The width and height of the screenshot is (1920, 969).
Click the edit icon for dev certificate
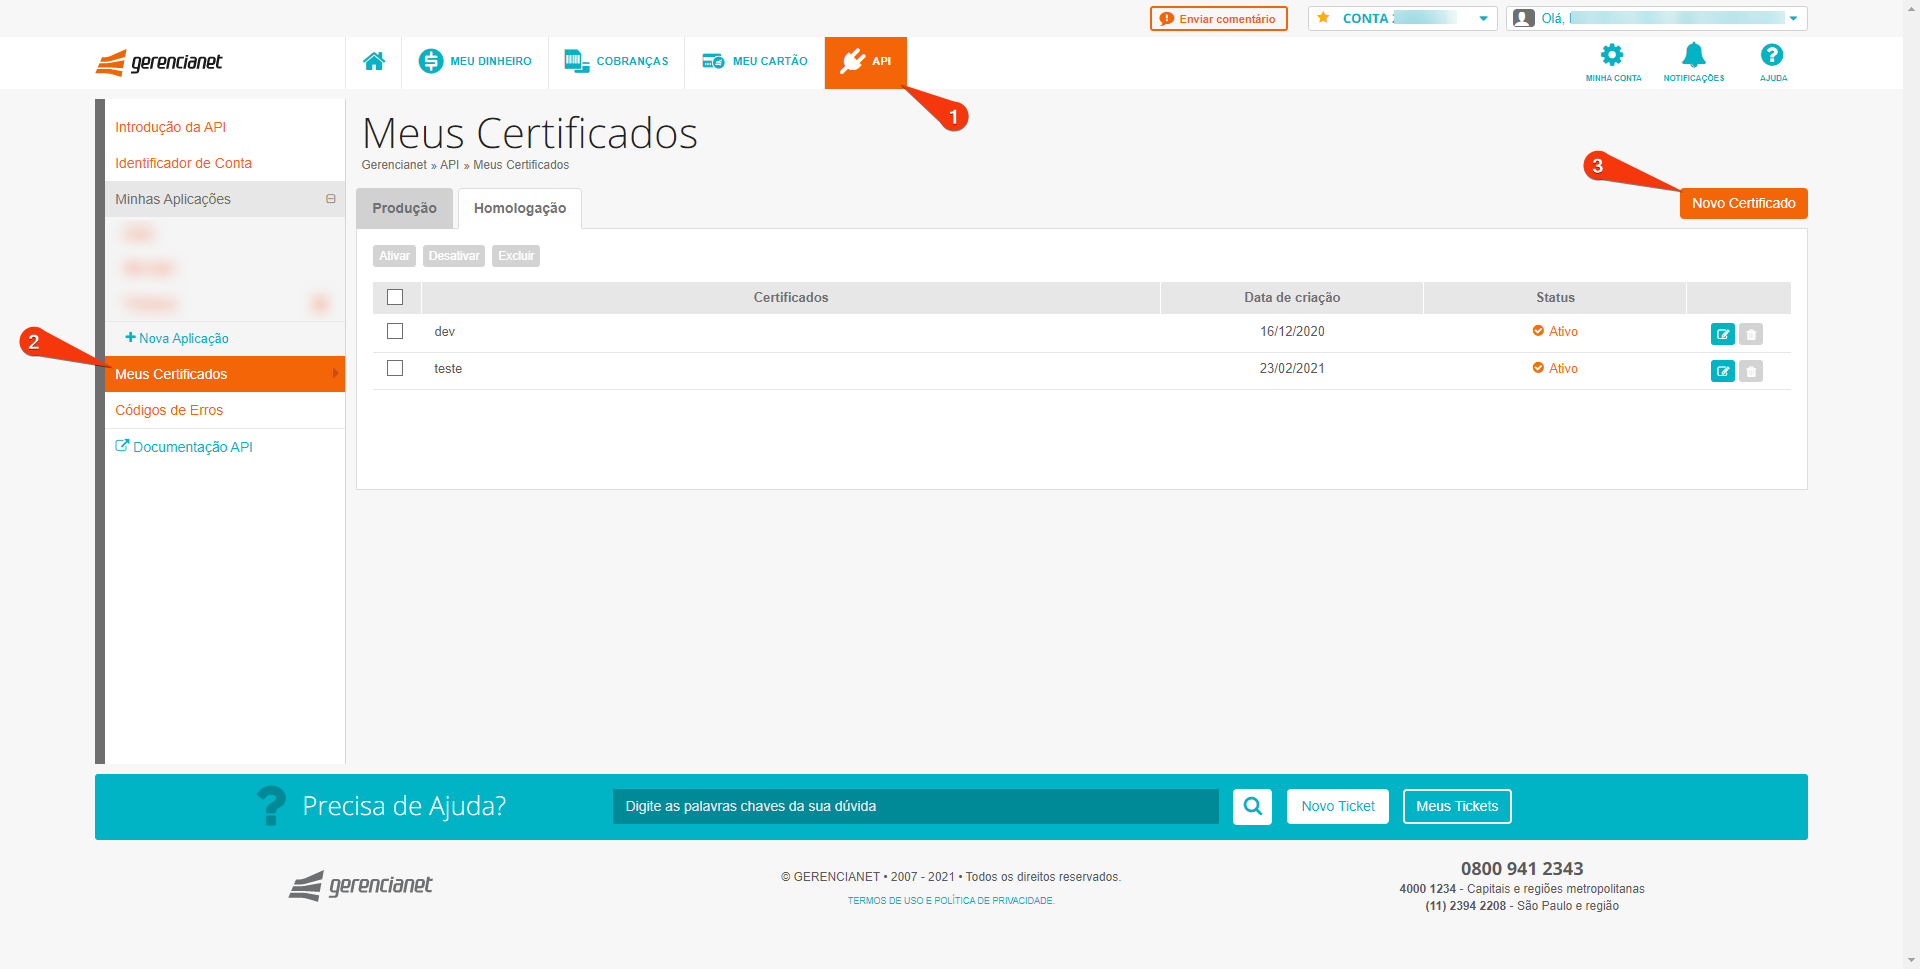(1722, 334)
